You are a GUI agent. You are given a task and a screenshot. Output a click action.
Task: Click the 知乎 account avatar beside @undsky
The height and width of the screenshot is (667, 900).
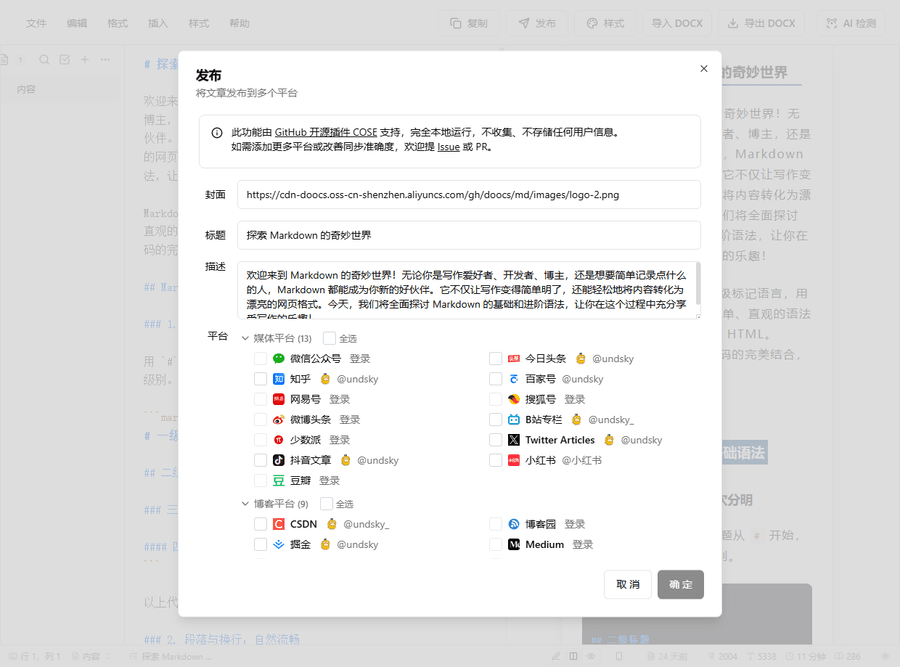[x=325, y=379]
